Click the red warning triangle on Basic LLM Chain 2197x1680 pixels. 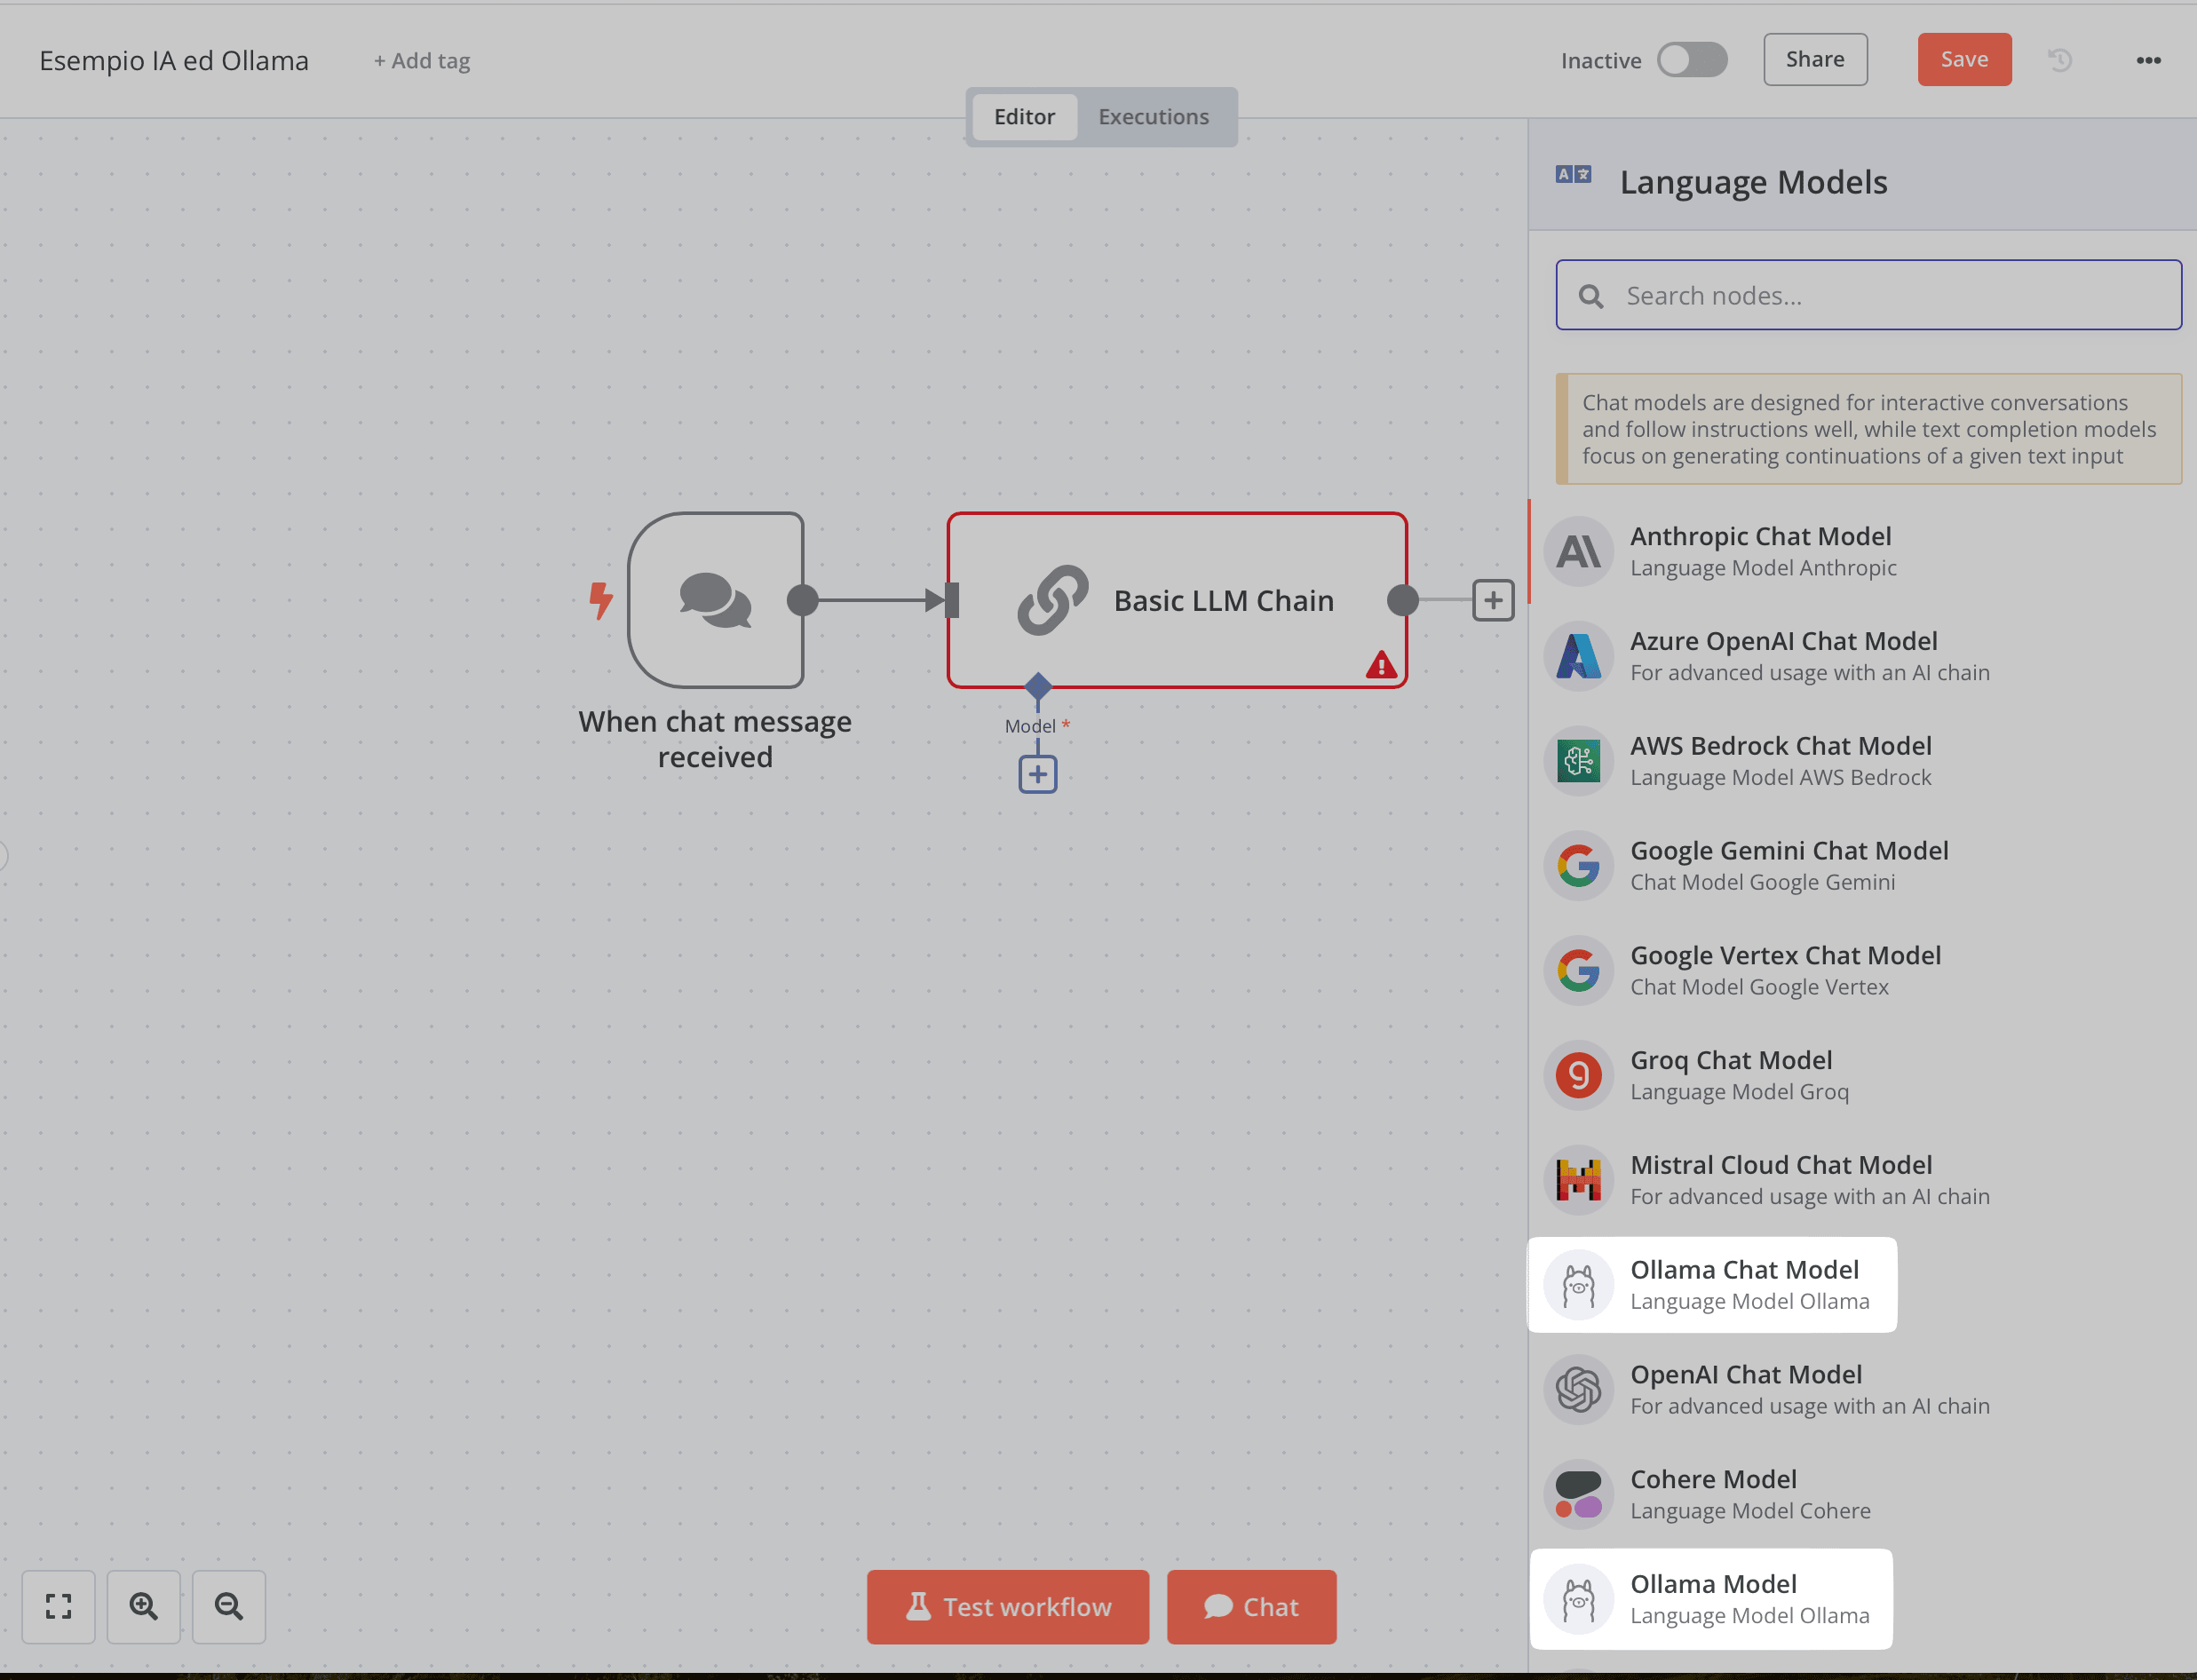pyautogui.click(x=1381, y=665)
